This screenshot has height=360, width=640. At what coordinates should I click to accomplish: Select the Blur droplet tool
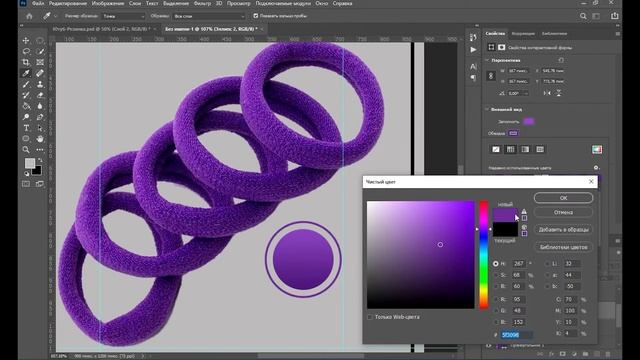[x=40, y=106]
